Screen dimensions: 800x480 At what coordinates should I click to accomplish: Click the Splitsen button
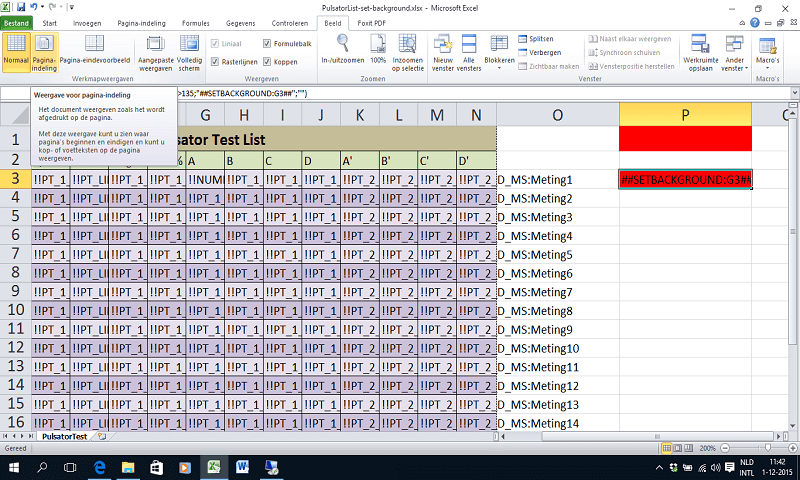[540, 38]
